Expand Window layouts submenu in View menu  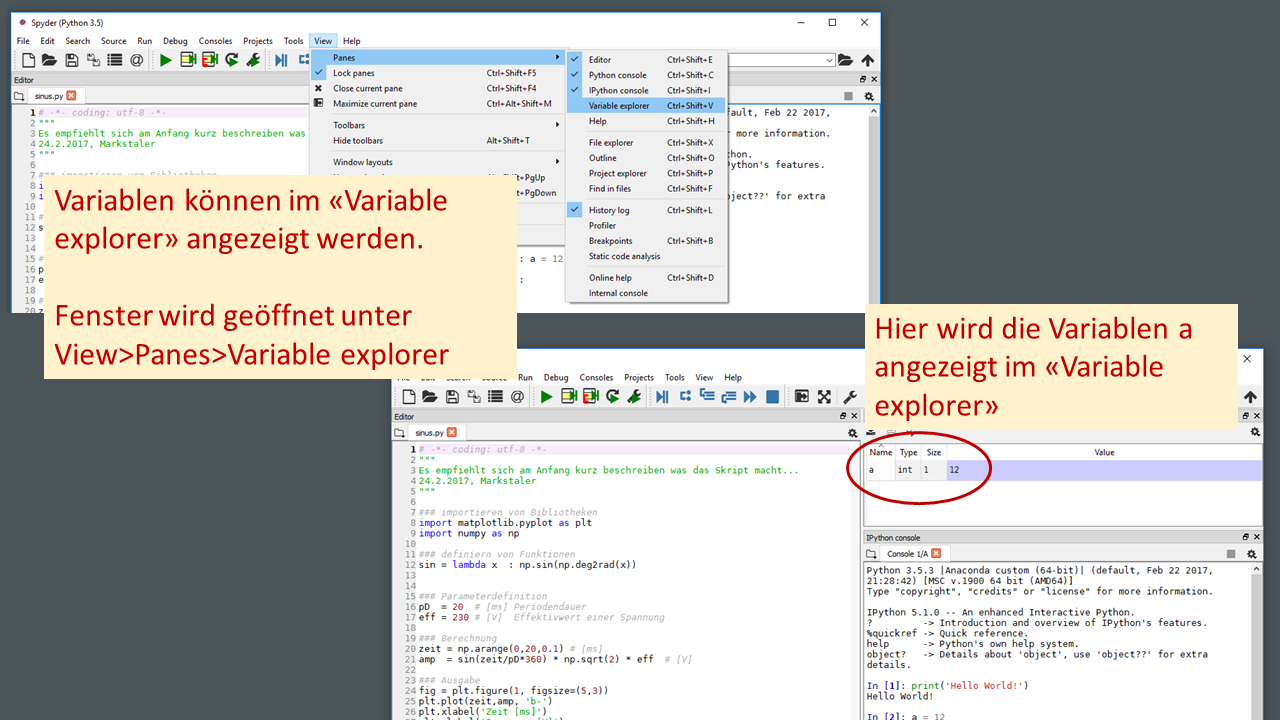point(438,162)
